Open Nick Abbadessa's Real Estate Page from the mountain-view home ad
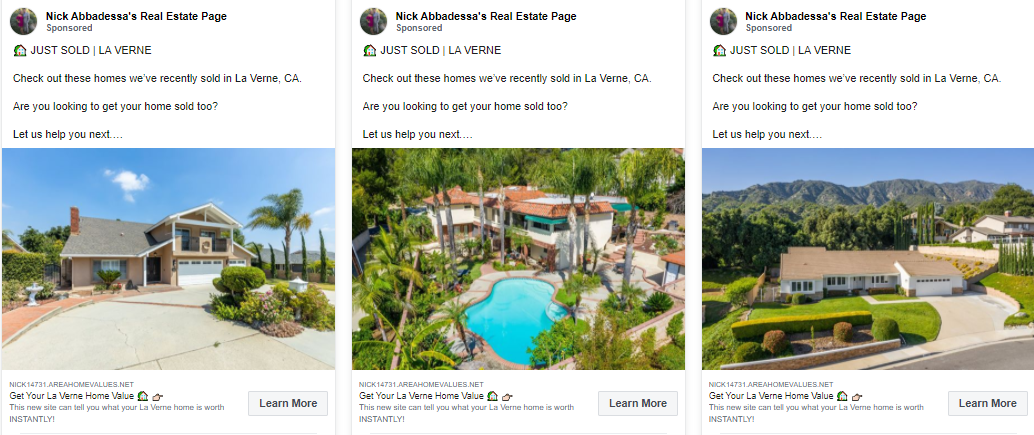1034x435 pixels. pyautogui.click(x=836, y=16)
